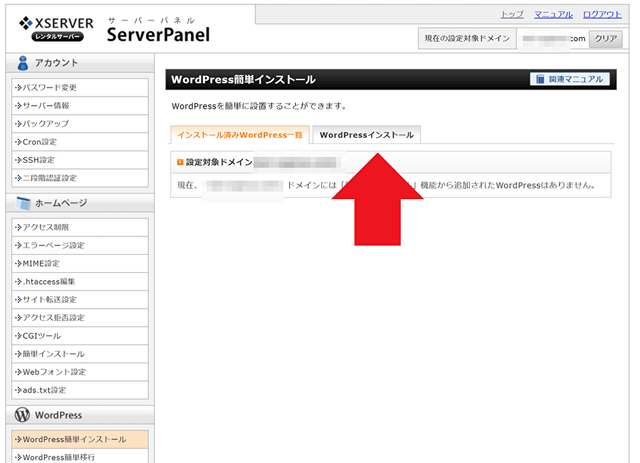640x463 pixels.
Task: Open バックアップ menu item
Action: click(80, 124)
